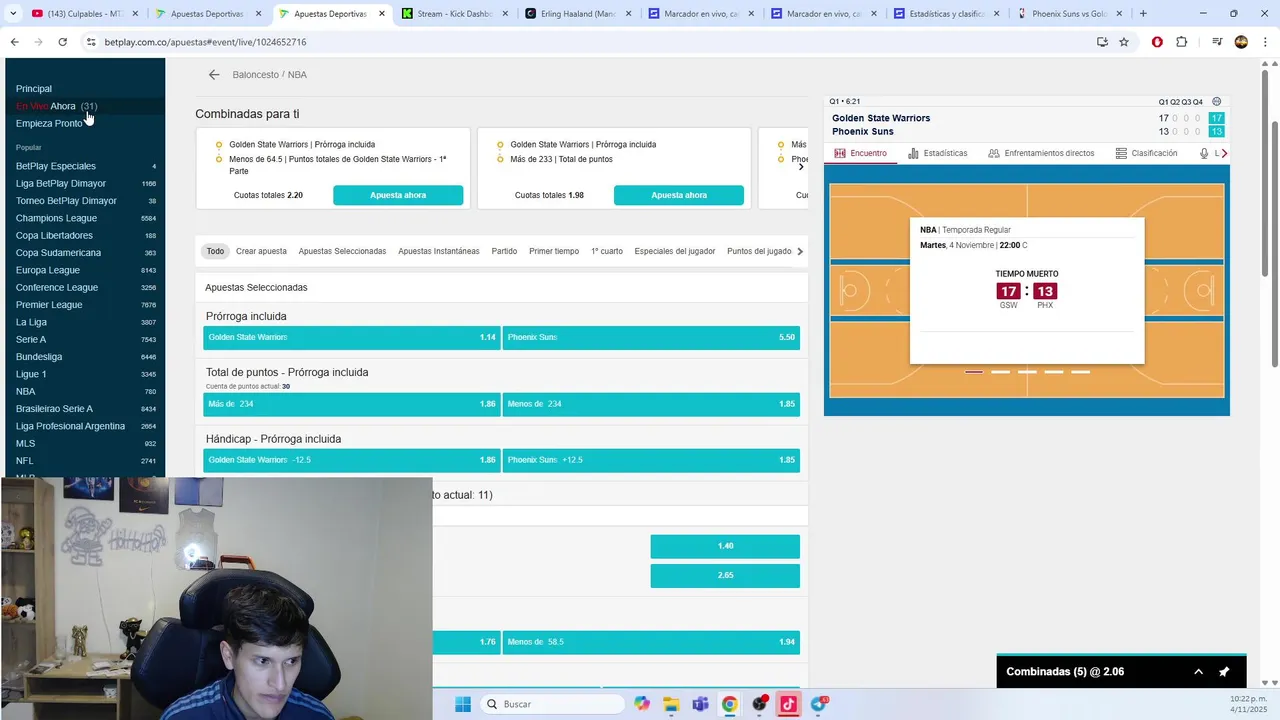Open En Vivo Ahora sidebar link

click(56, 106)
